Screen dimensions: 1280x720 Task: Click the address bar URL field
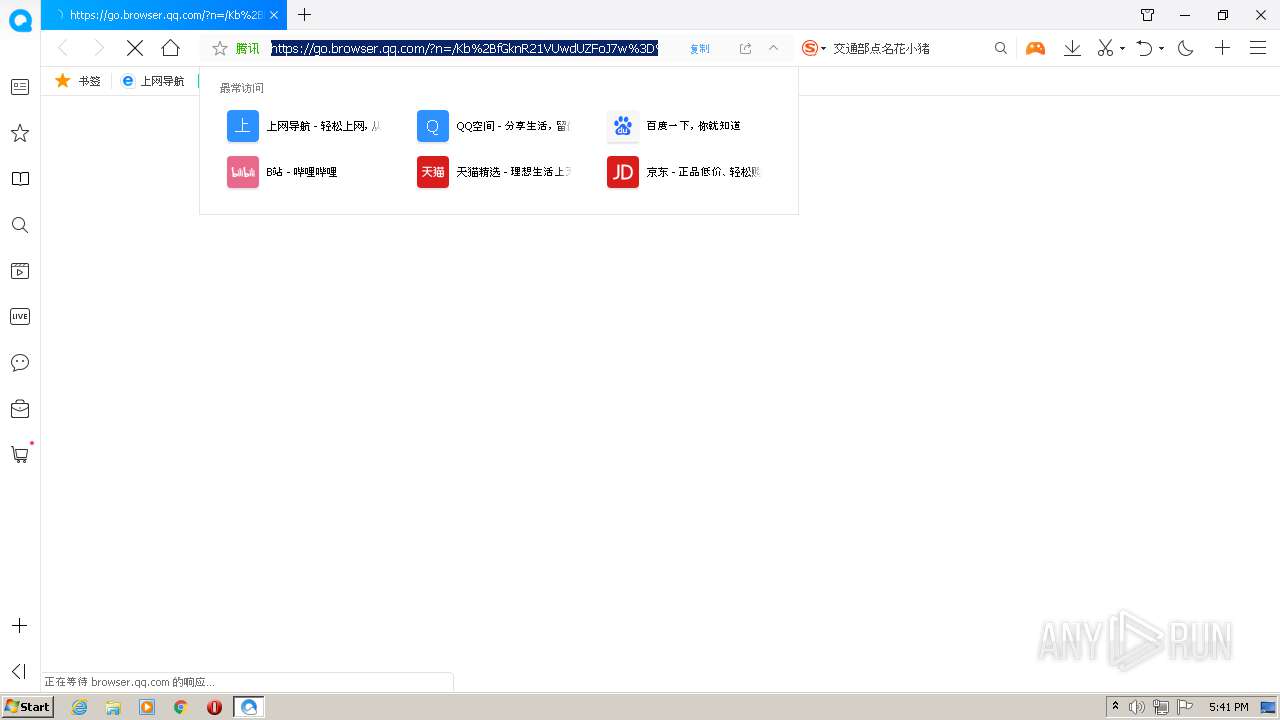pyautogui.click(x=464, y=48)
